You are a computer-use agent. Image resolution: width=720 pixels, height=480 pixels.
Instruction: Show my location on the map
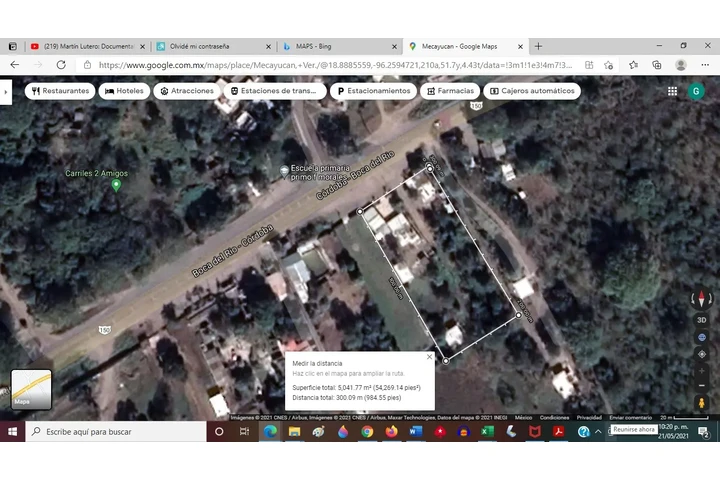click(701, 354)
